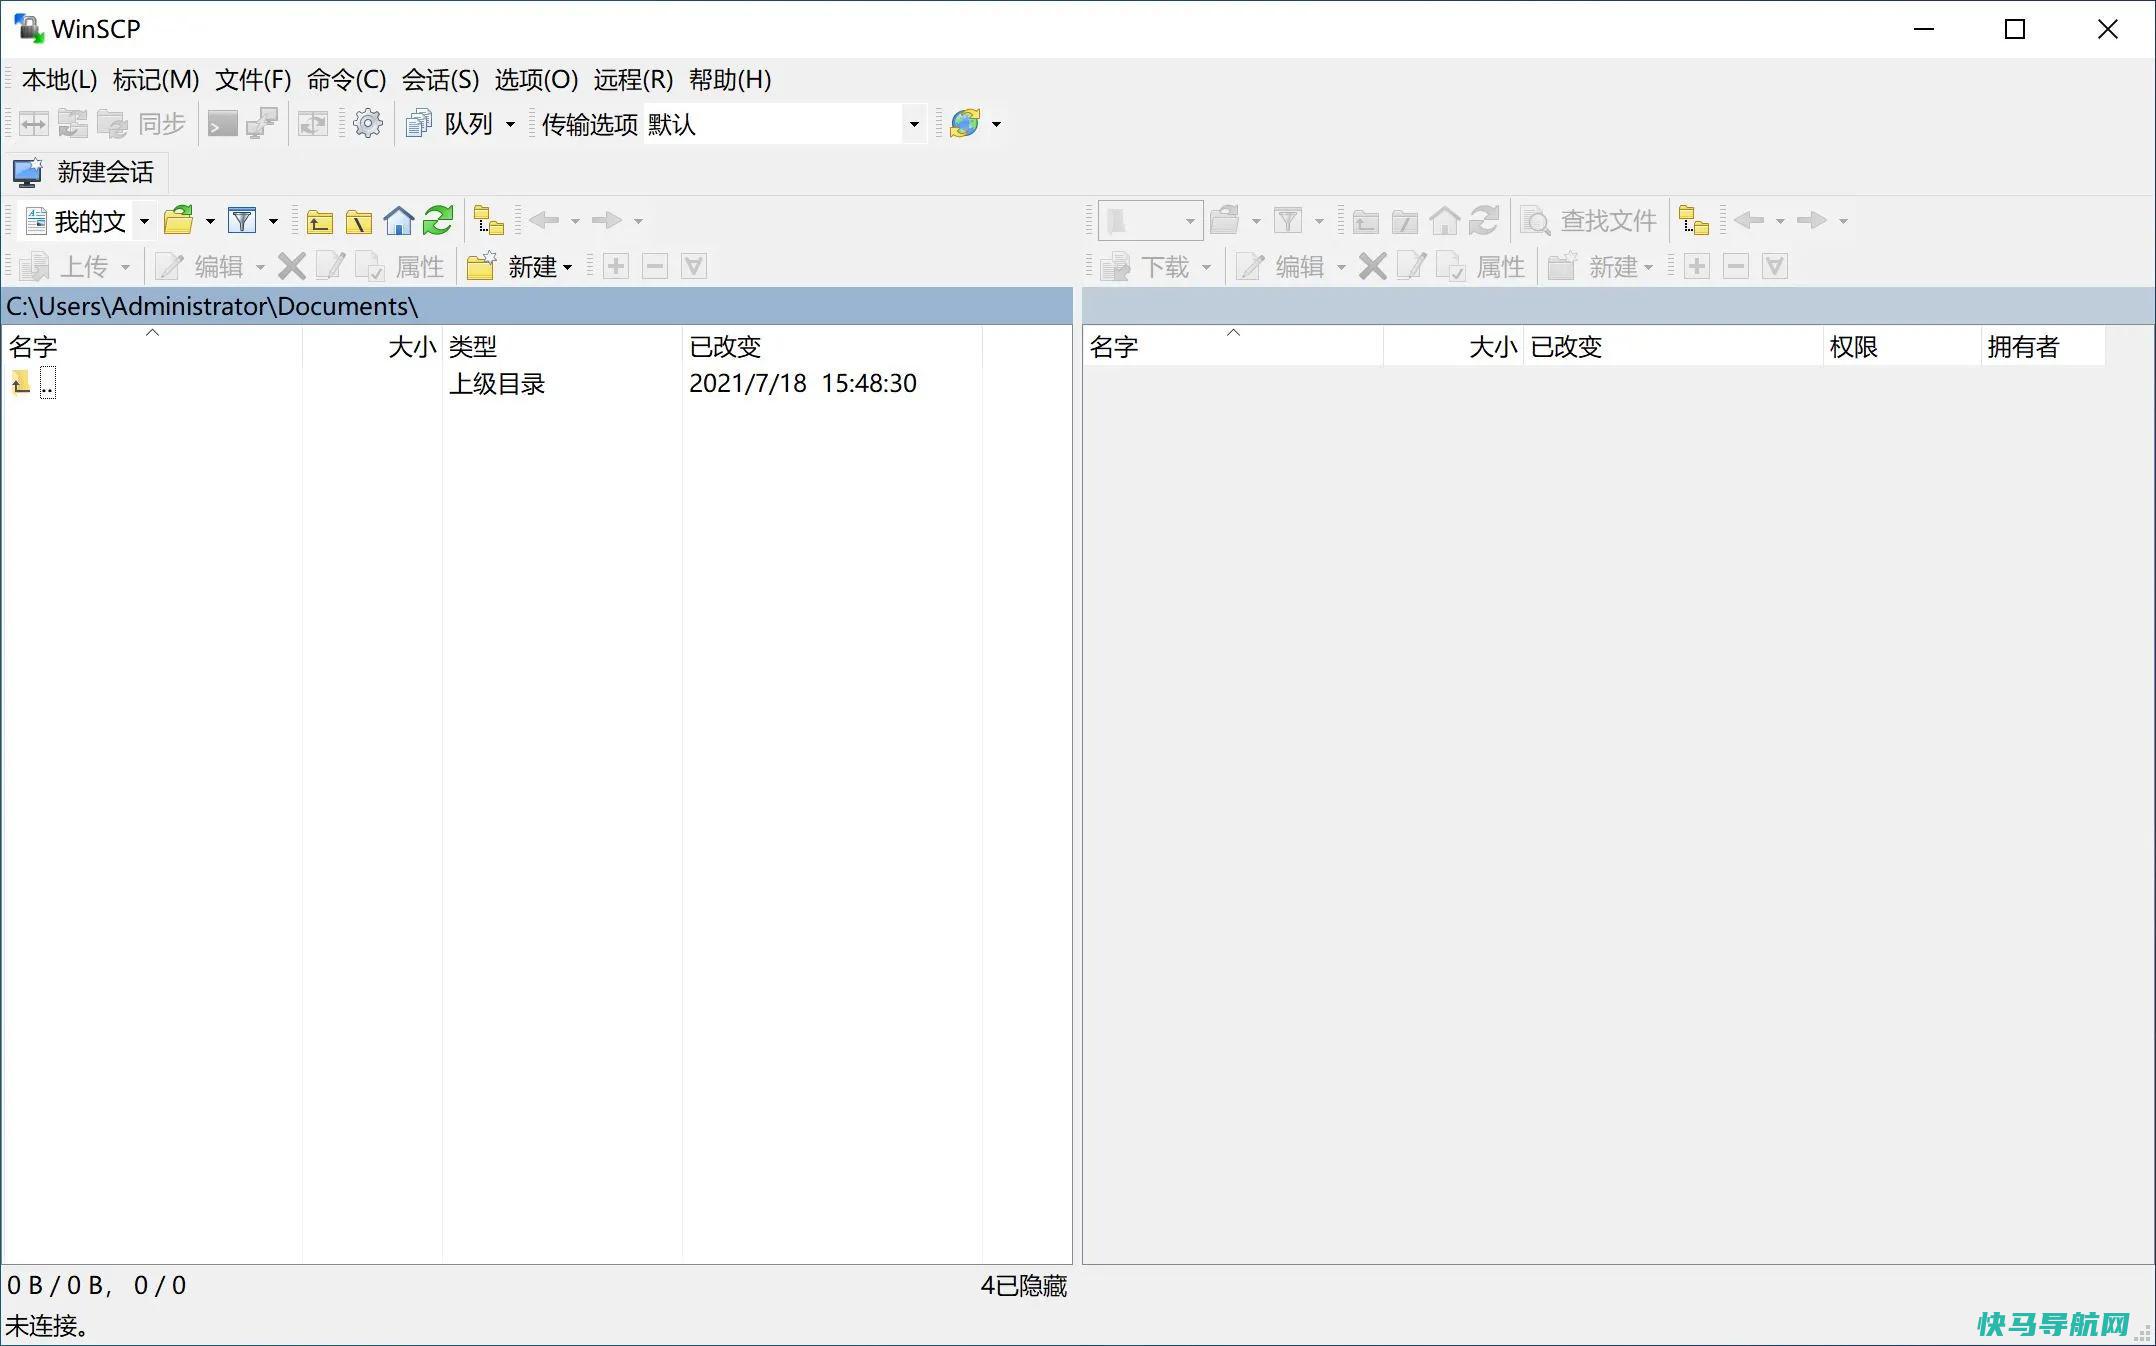Screen dimensions: 2156x1346
Task: Click the 查找文件 find files button
Action: pos(1589,221)
